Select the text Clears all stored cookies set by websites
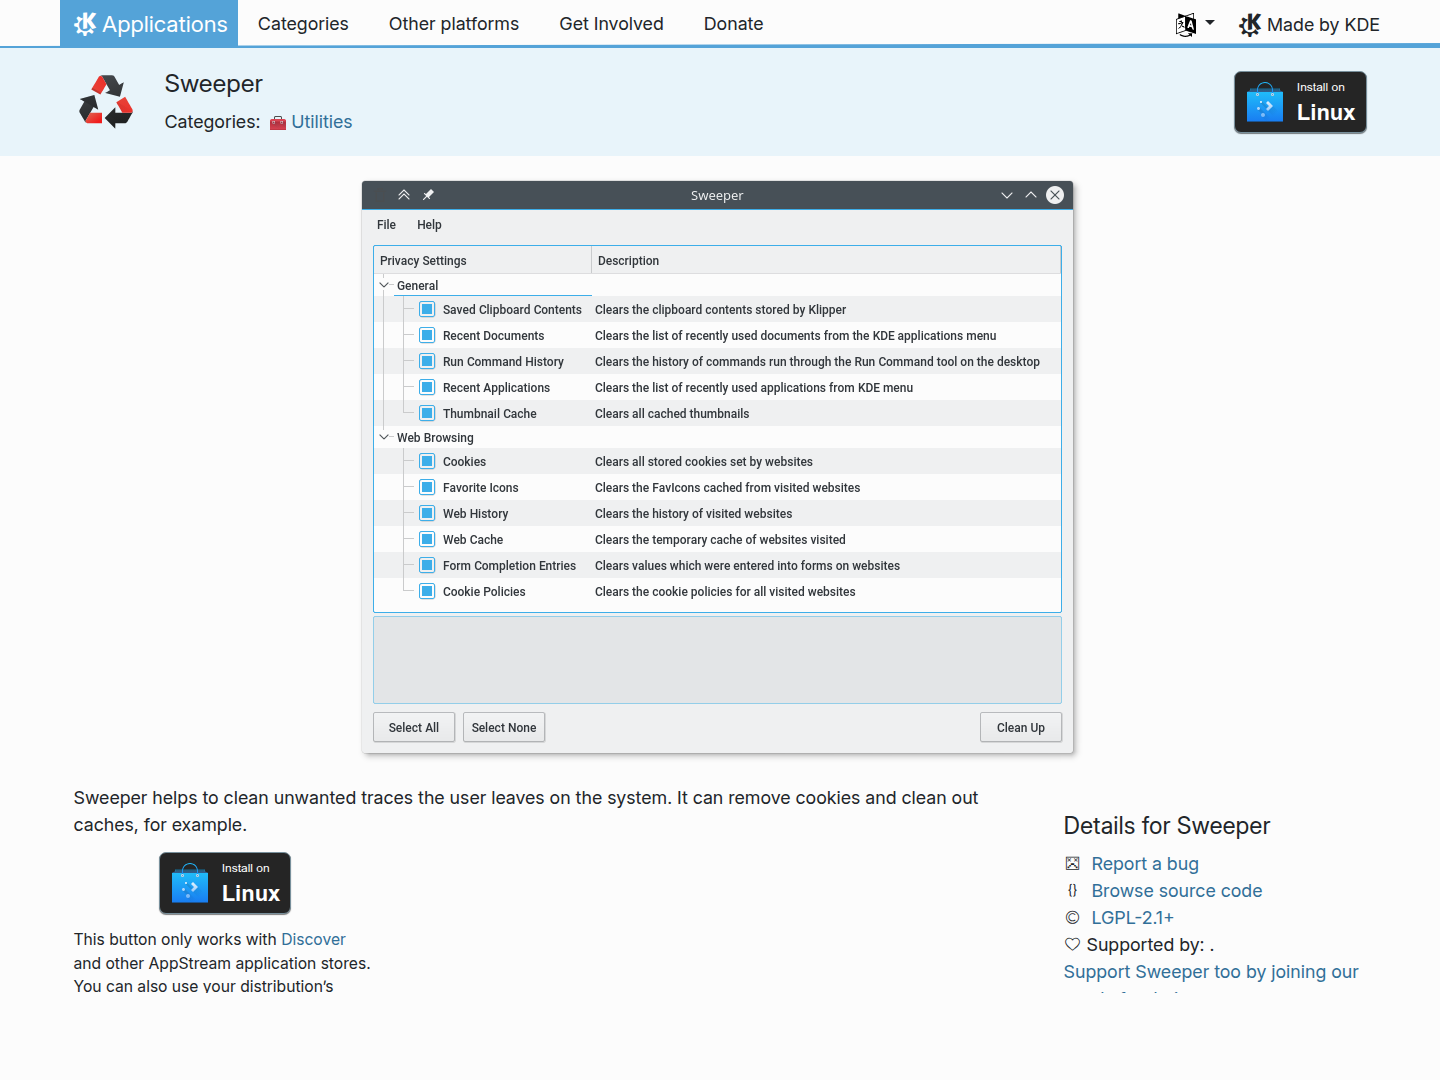1440x1080 pixels. click(704, 461)
